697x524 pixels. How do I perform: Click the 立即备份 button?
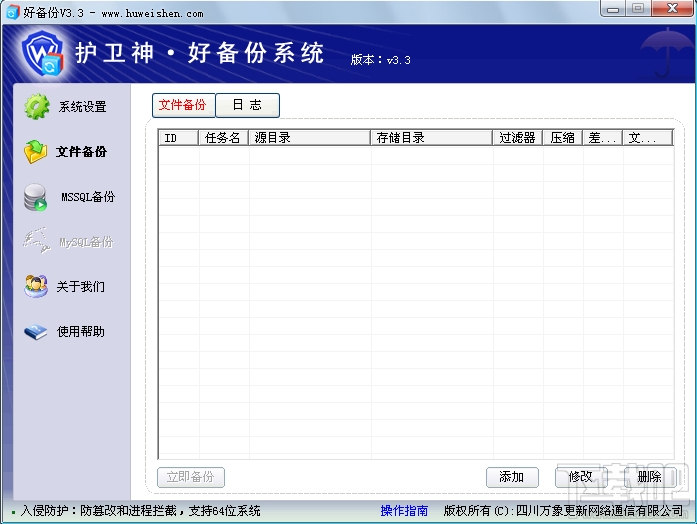click(x=191, y=477)
